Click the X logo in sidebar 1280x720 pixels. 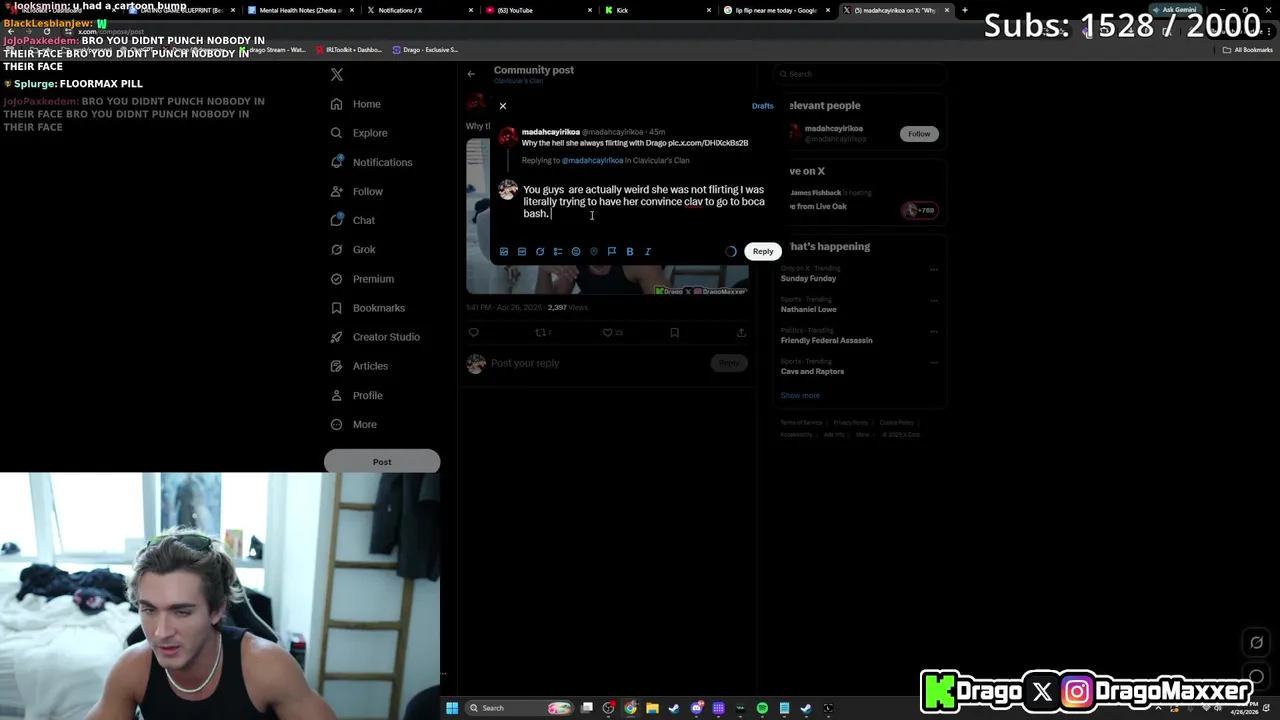(x=337, y=75)
